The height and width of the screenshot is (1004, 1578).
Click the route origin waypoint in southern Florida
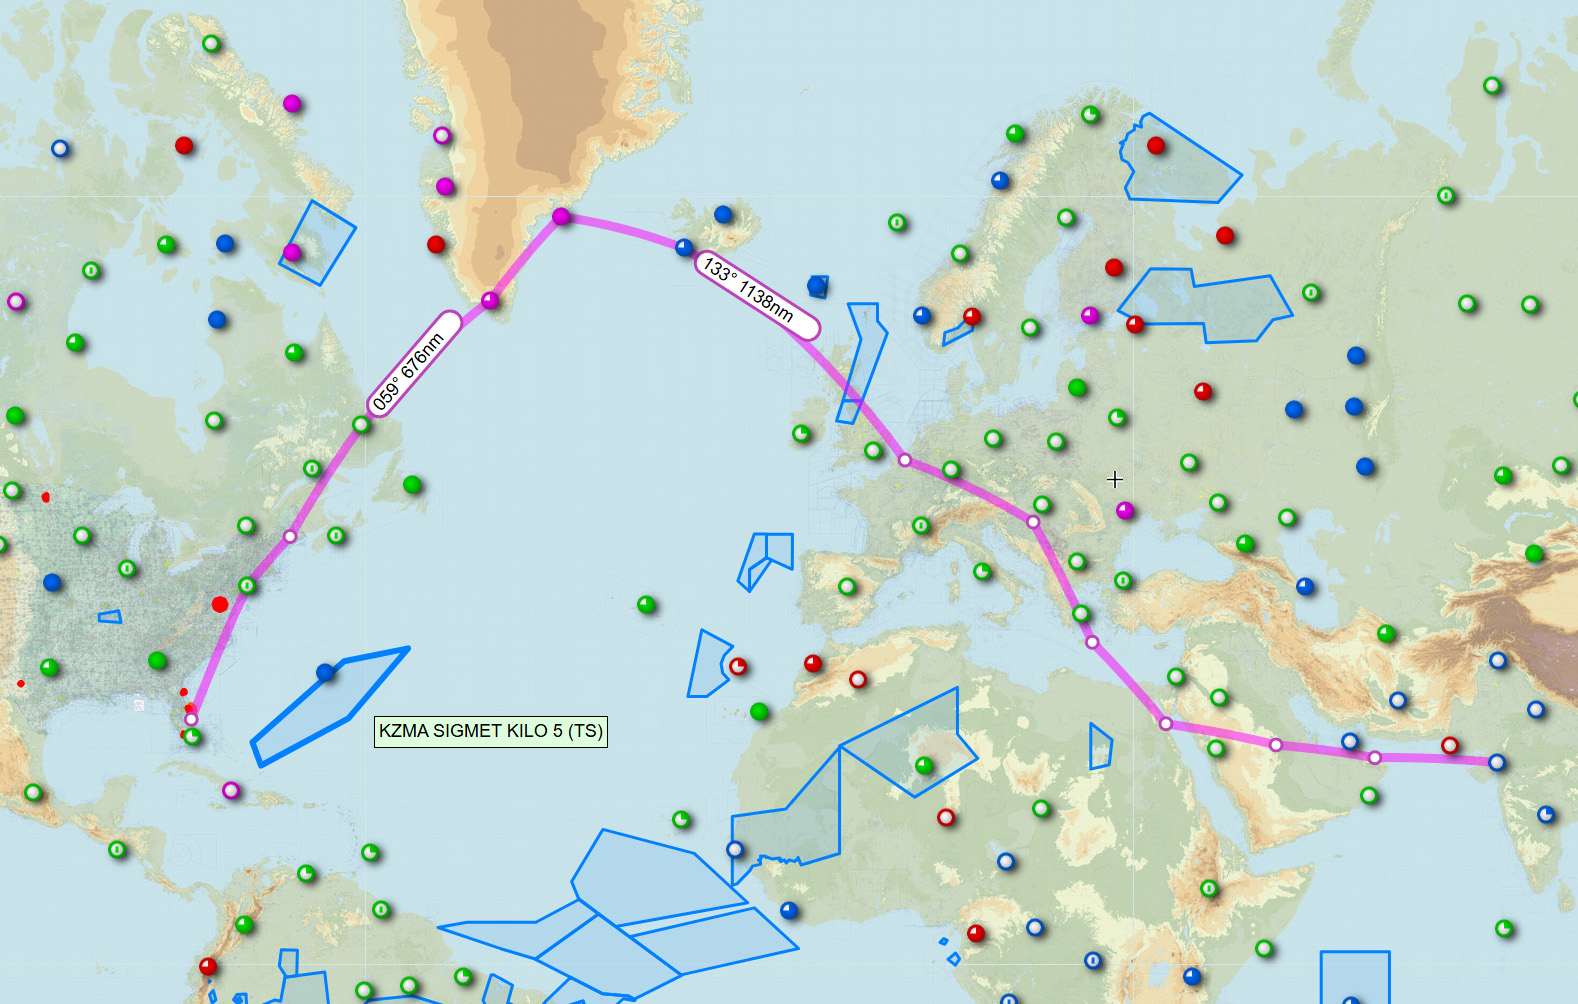[191, 719]
